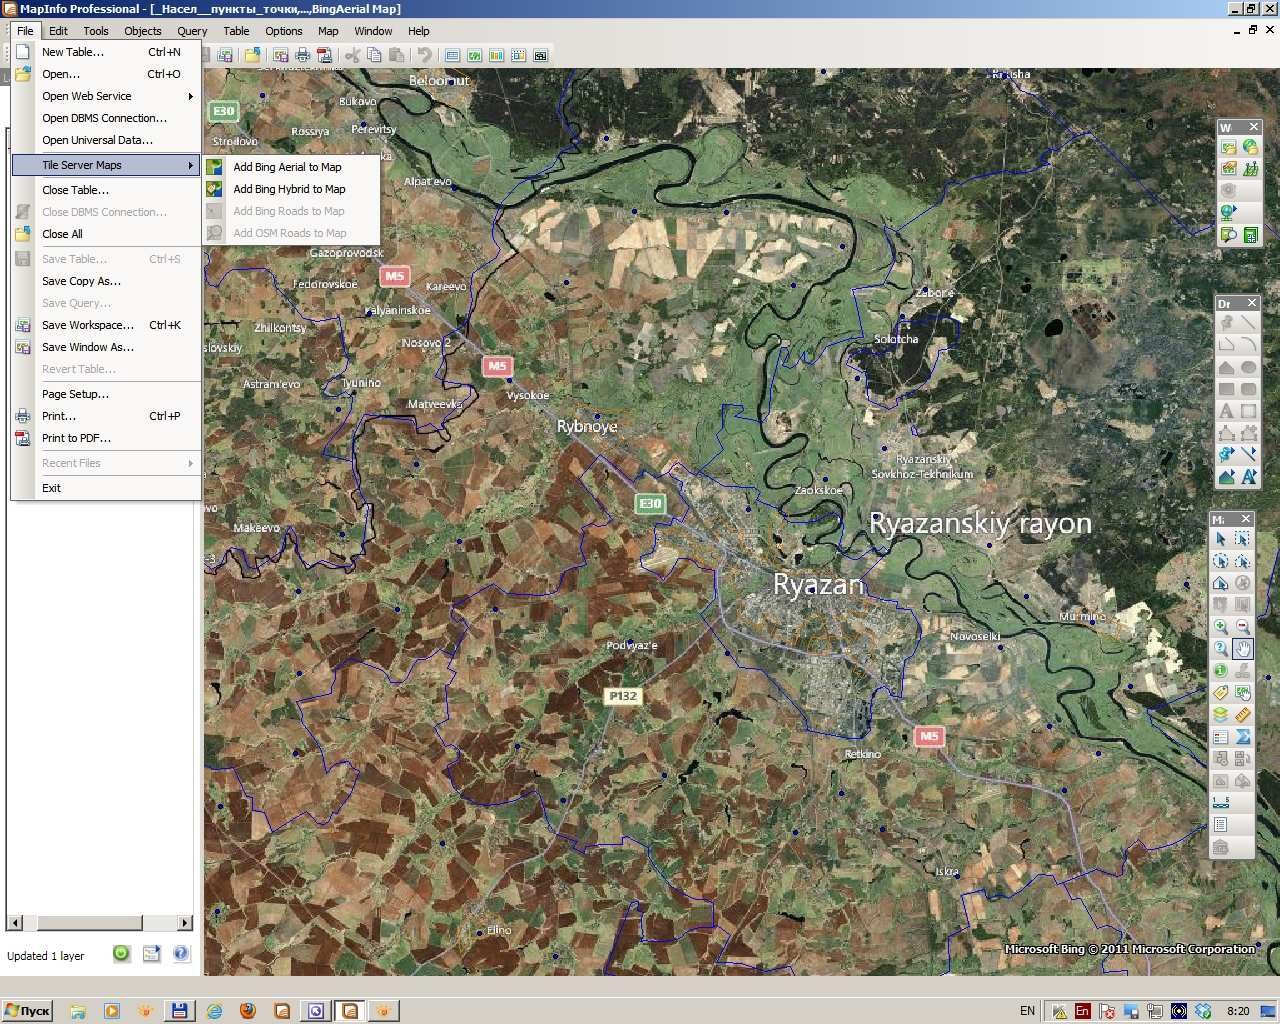Open a New Mapper window from toolbar
The height and width of the screenshot is (1024, 1280).
coord(474,55)
